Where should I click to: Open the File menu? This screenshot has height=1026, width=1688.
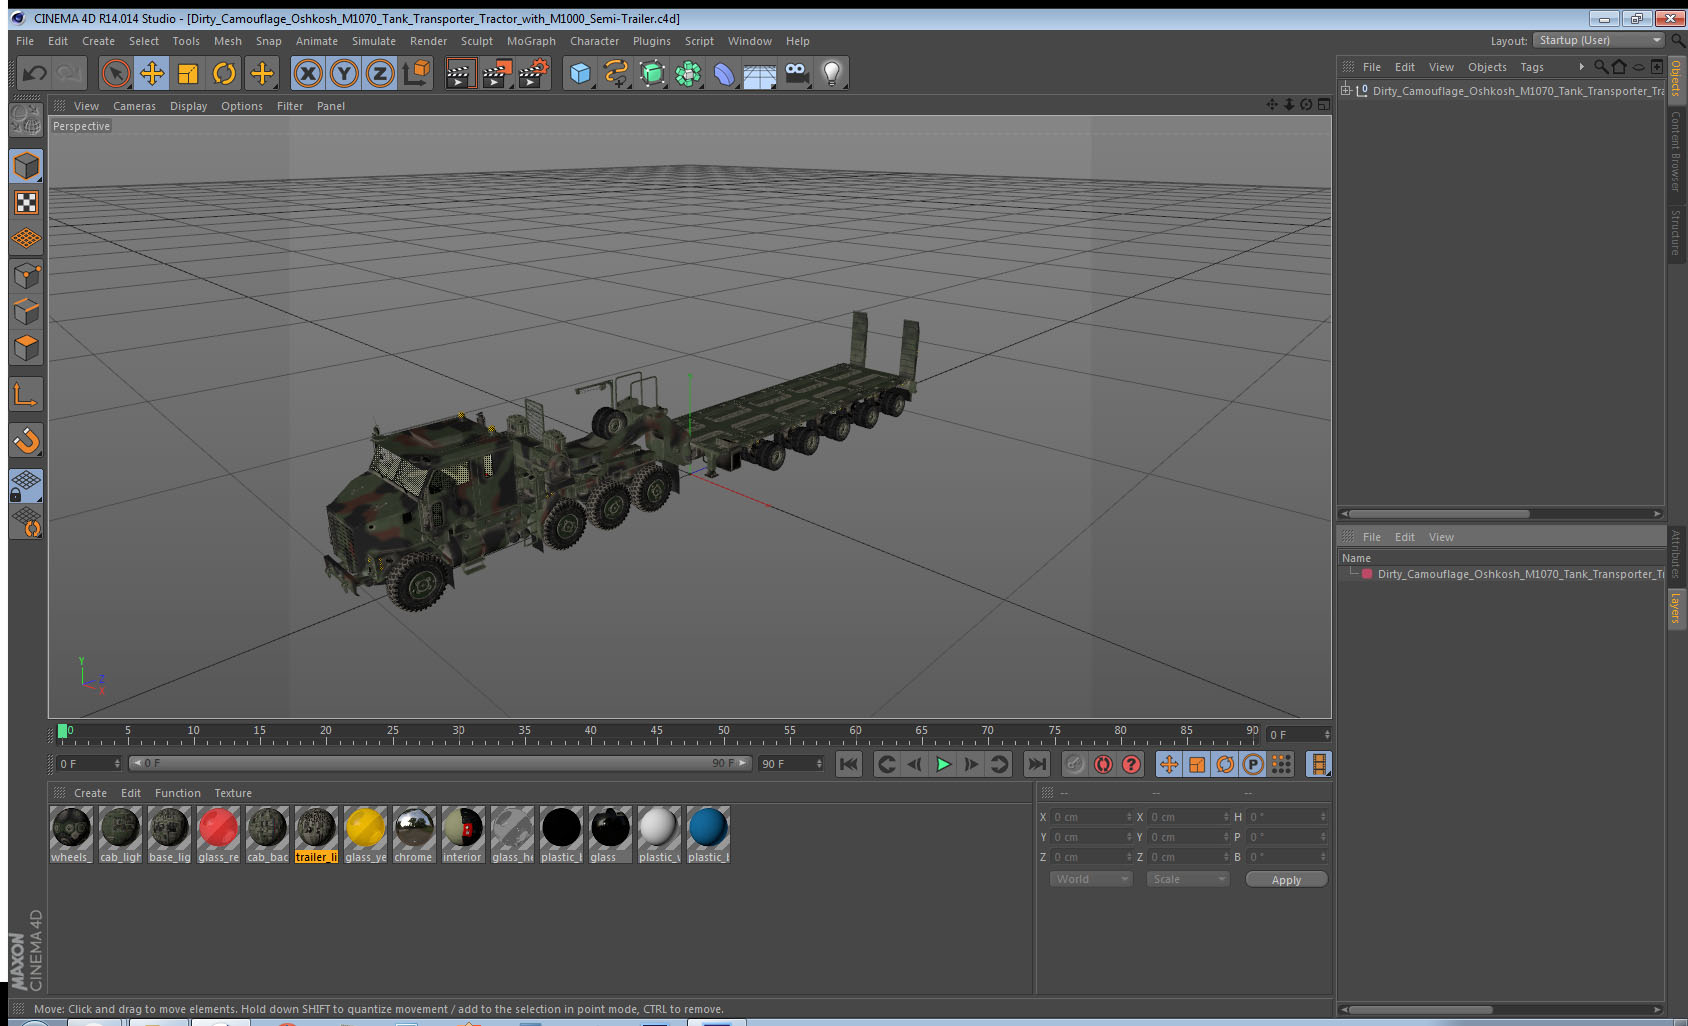click(25, 41)
